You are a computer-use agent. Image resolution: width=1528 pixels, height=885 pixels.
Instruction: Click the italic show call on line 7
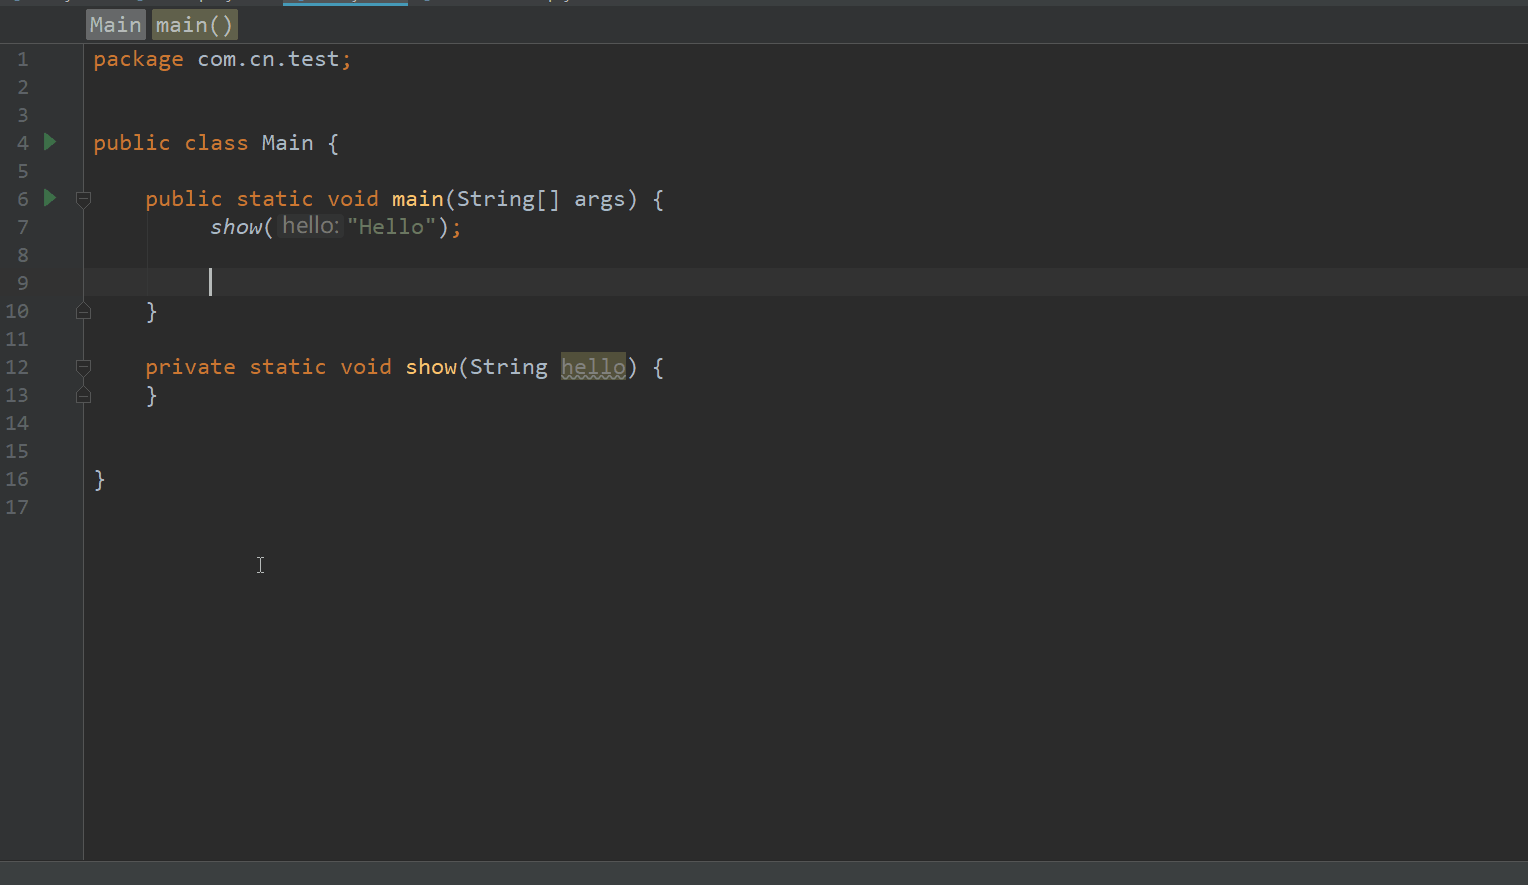(236, 227)
